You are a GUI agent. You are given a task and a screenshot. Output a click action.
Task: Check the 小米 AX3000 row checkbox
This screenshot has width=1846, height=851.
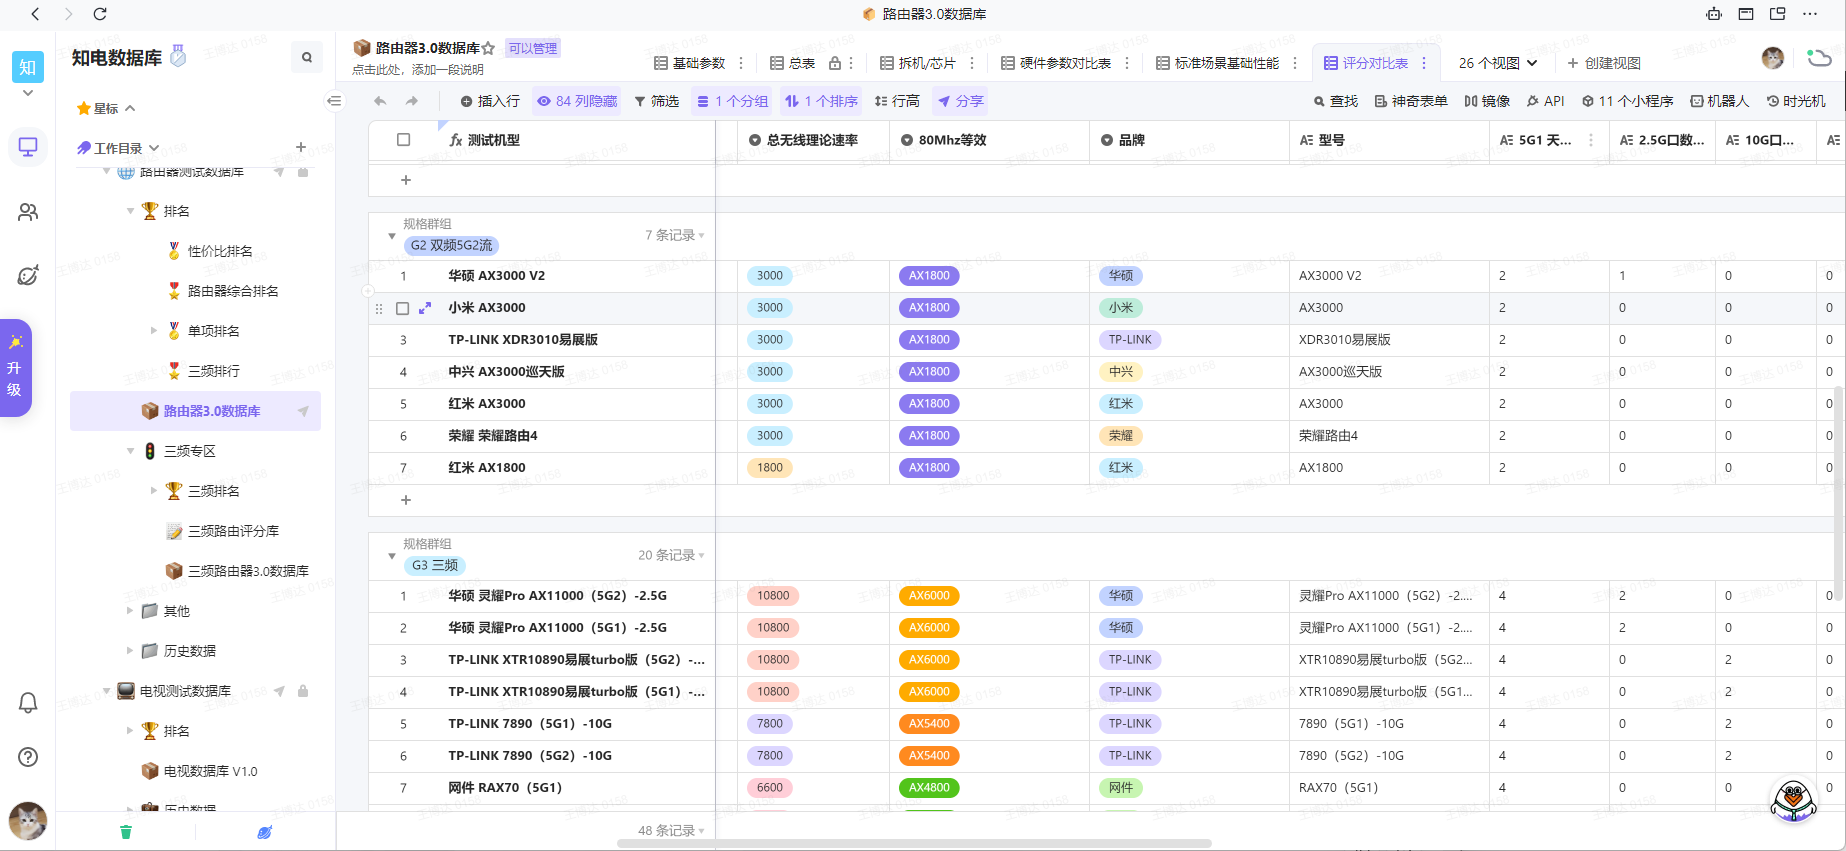click(403, 308)
